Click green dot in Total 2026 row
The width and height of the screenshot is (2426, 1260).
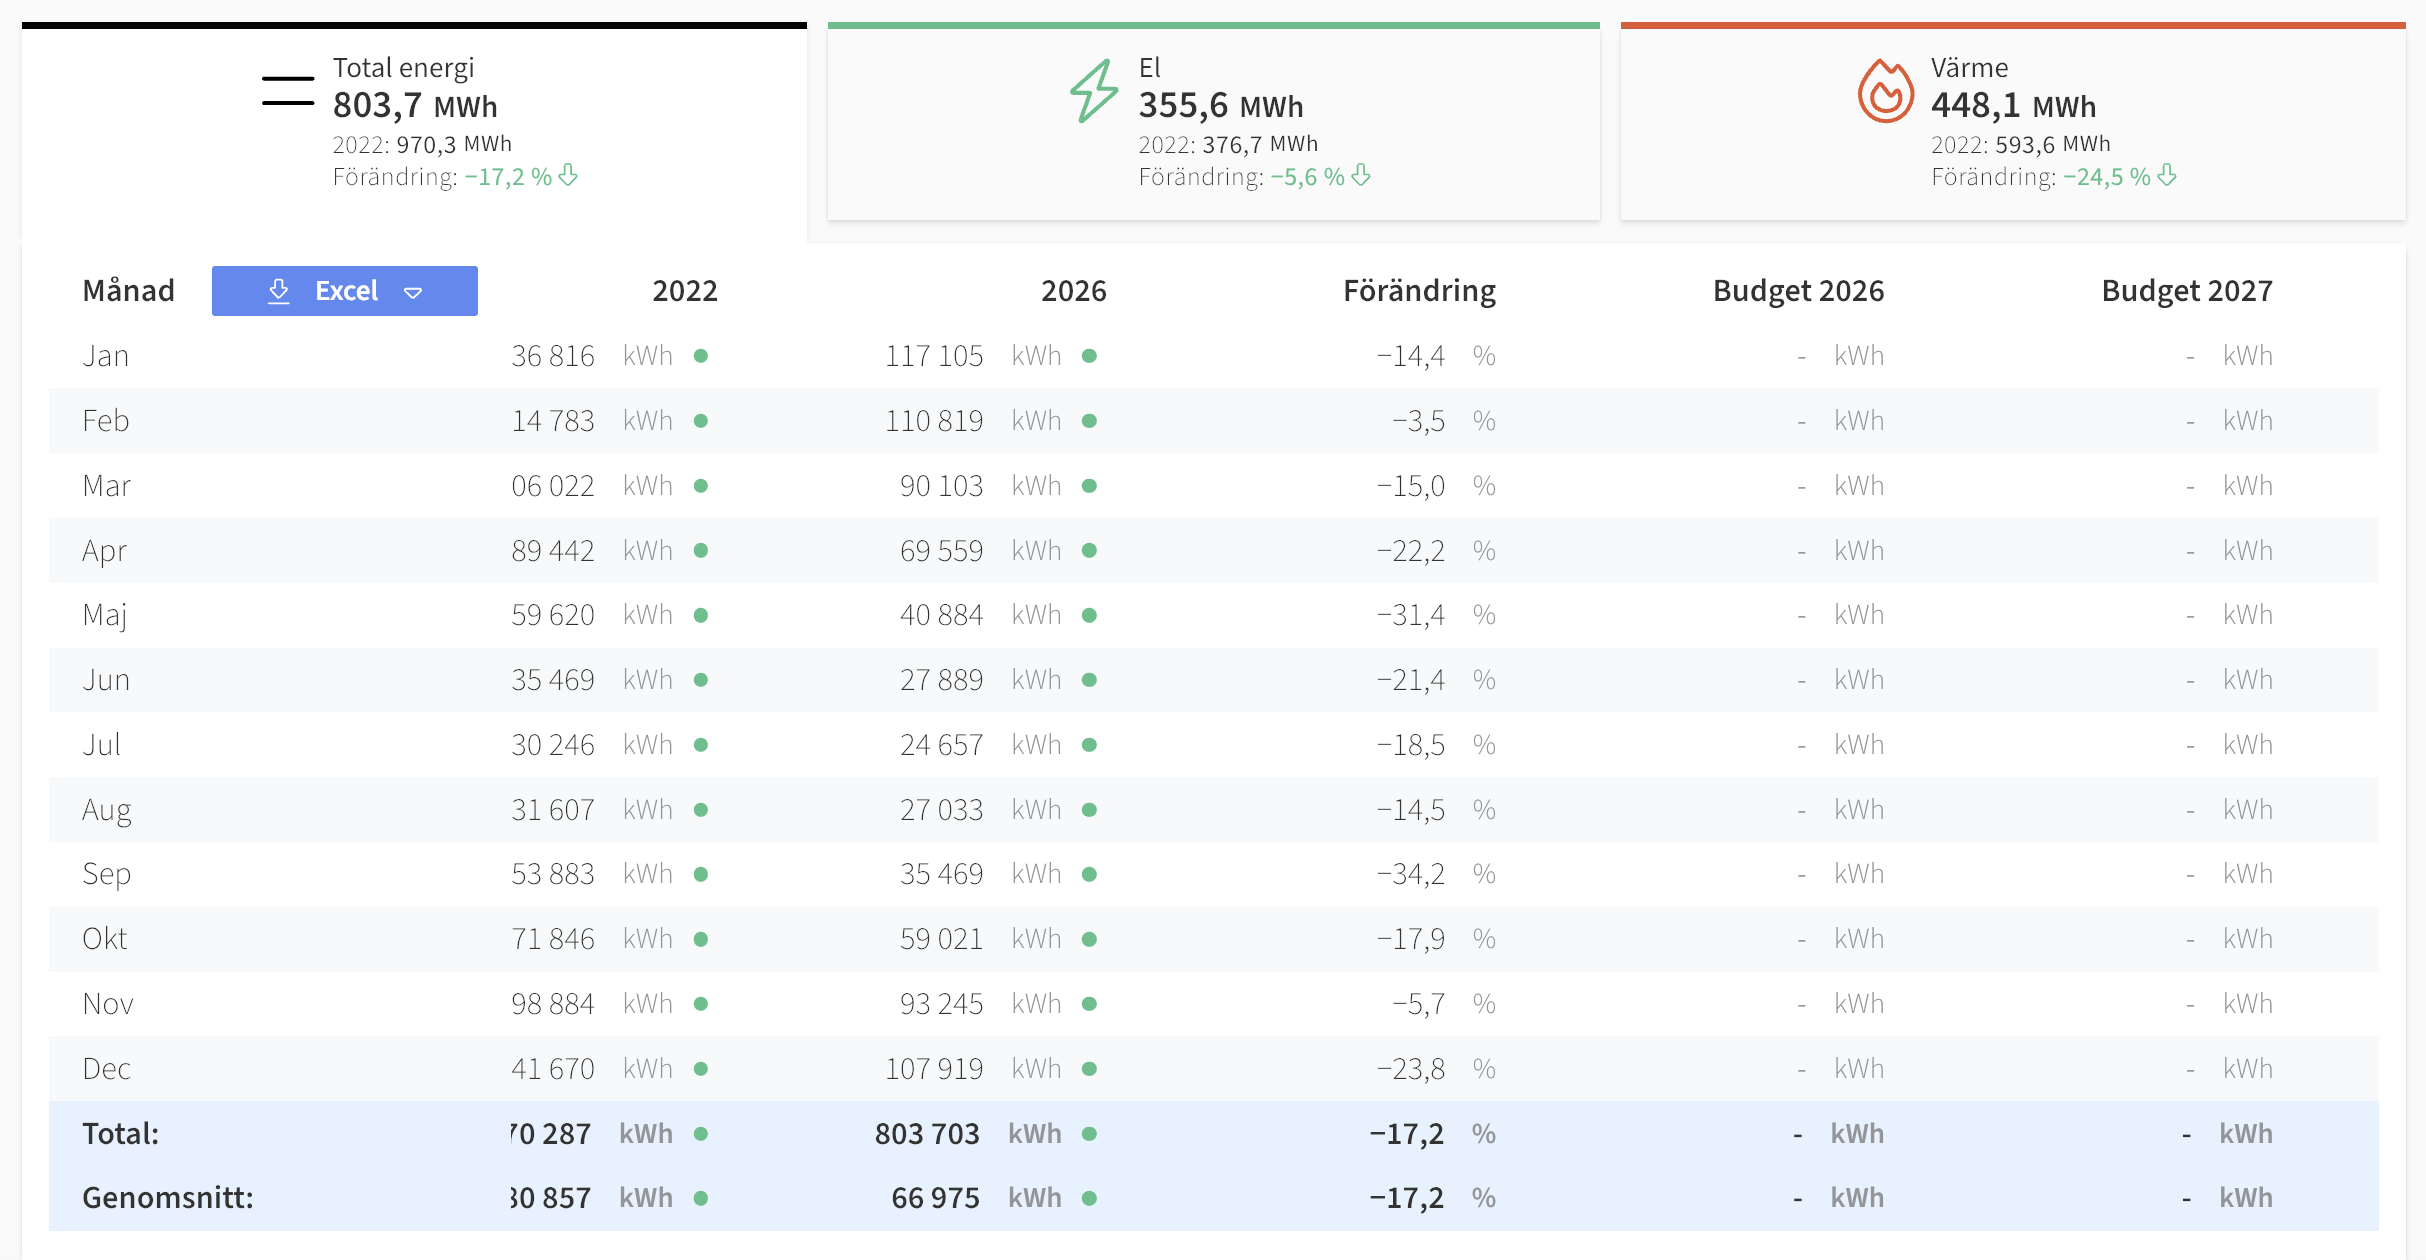click(1090, 1134)
